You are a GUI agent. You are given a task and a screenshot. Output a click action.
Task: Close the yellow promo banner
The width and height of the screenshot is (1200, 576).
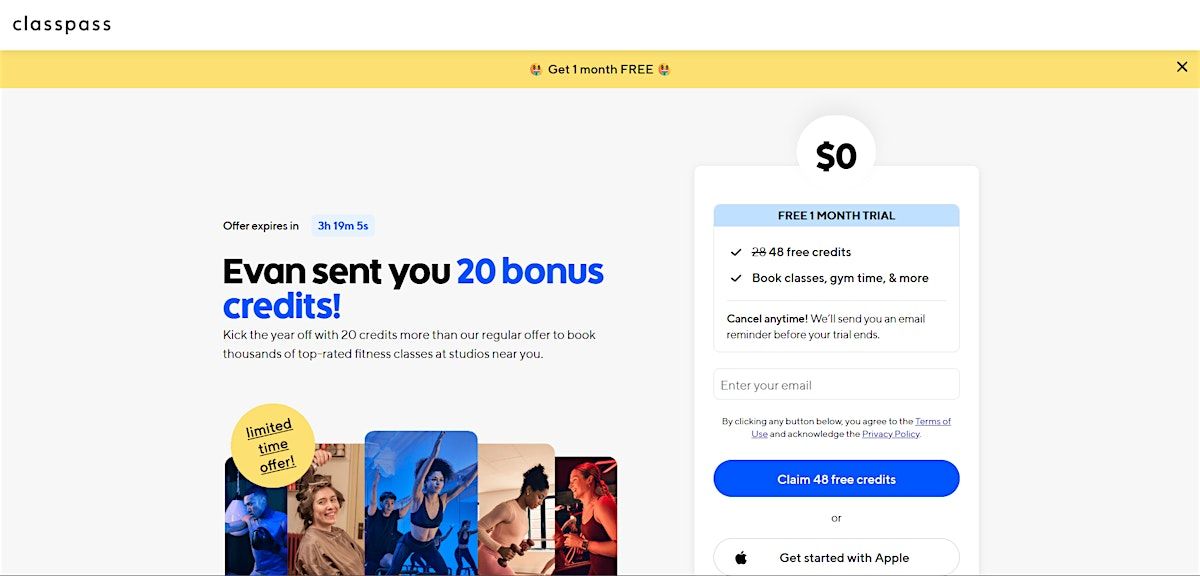[1182, 67]
